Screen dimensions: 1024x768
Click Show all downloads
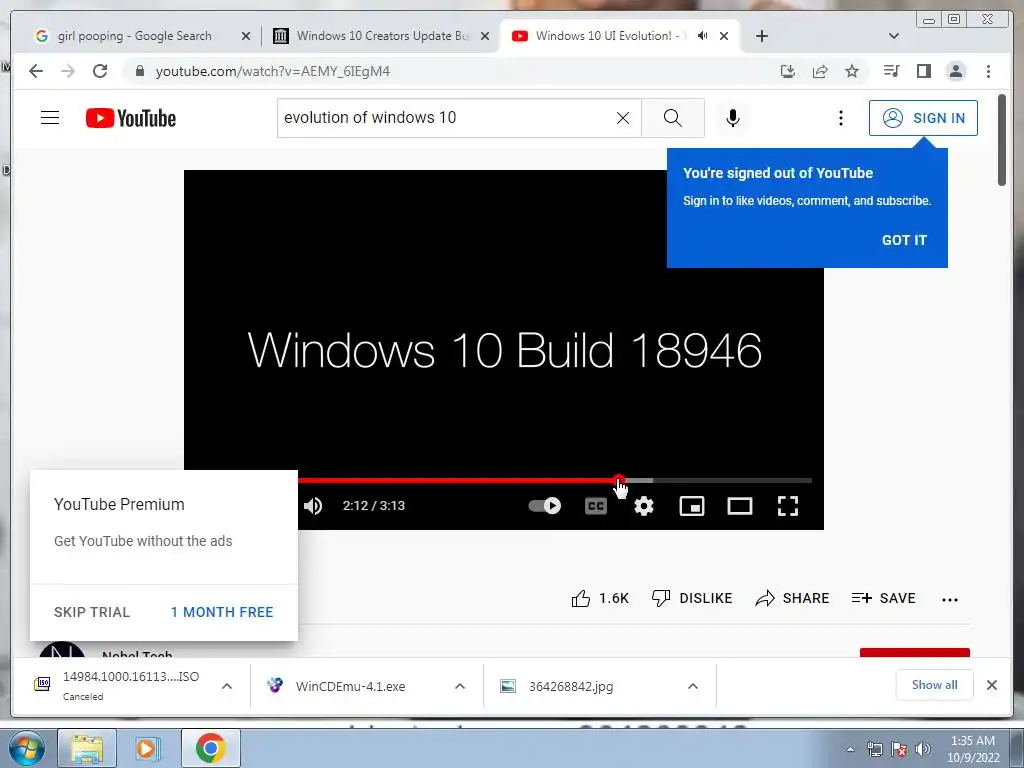click(x=935, y=685)
